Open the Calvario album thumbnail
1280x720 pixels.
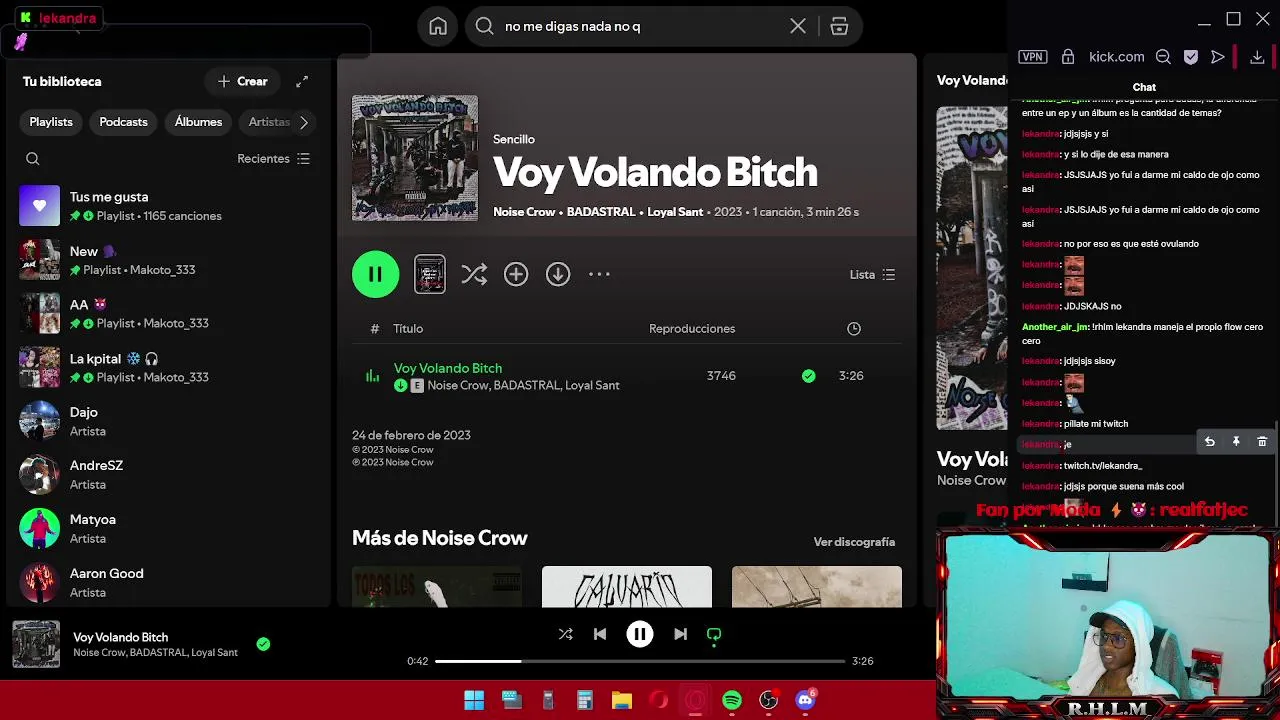[x=627, y=587]
